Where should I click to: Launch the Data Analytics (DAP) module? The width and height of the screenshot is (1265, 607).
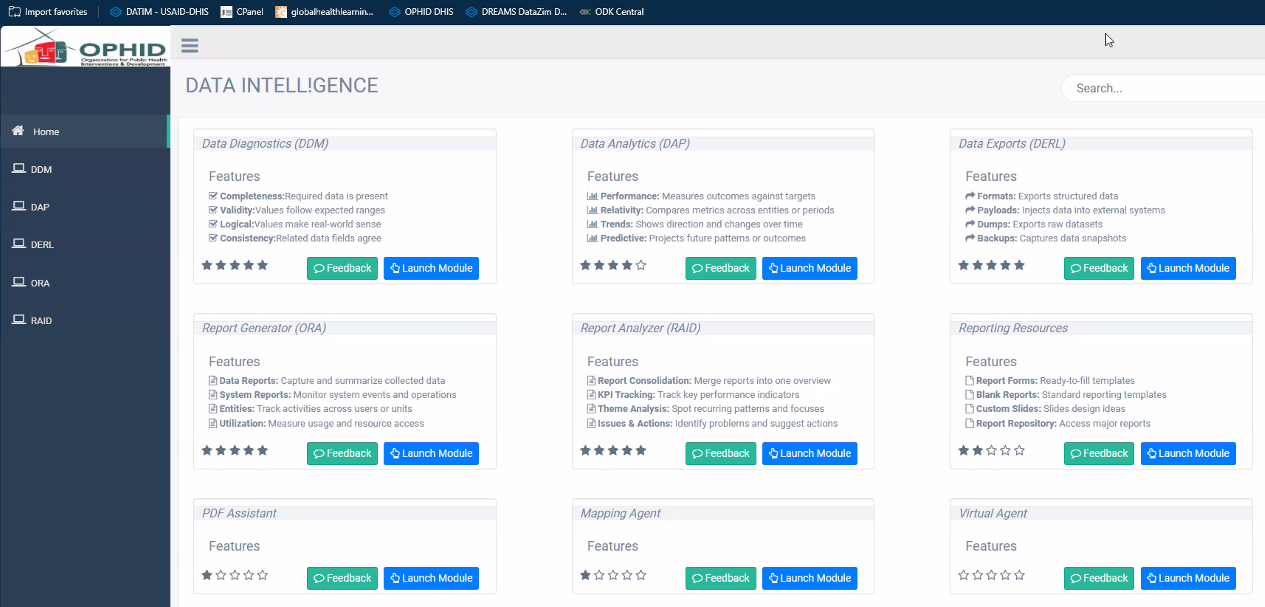point(810,268)
